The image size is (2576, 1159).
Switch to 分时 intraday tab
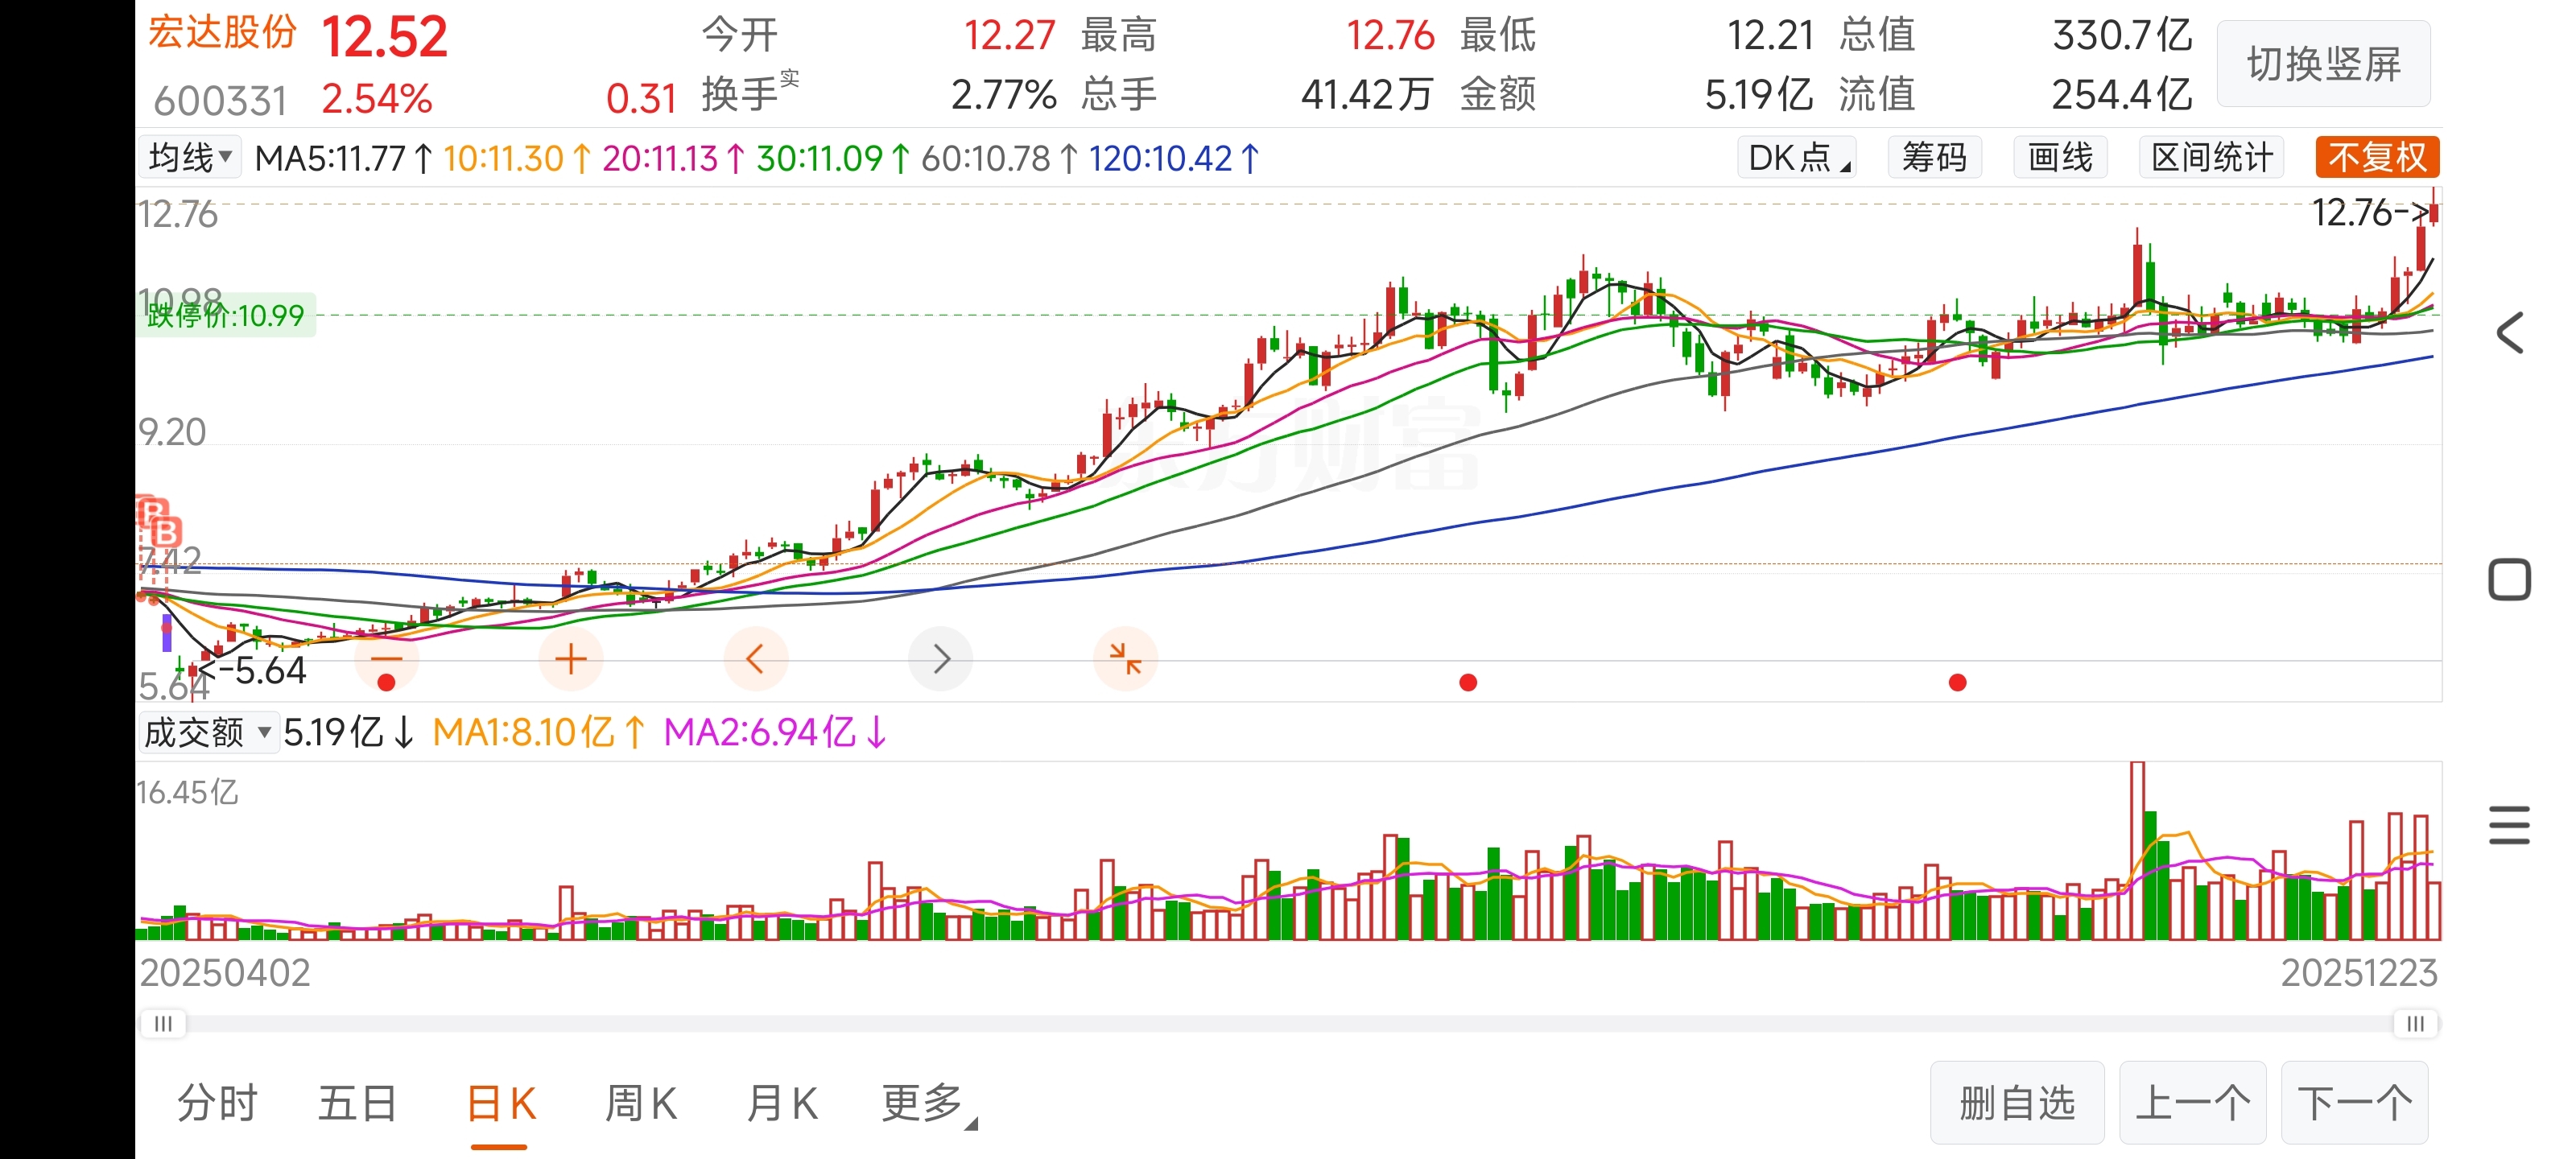point(217,1104)
